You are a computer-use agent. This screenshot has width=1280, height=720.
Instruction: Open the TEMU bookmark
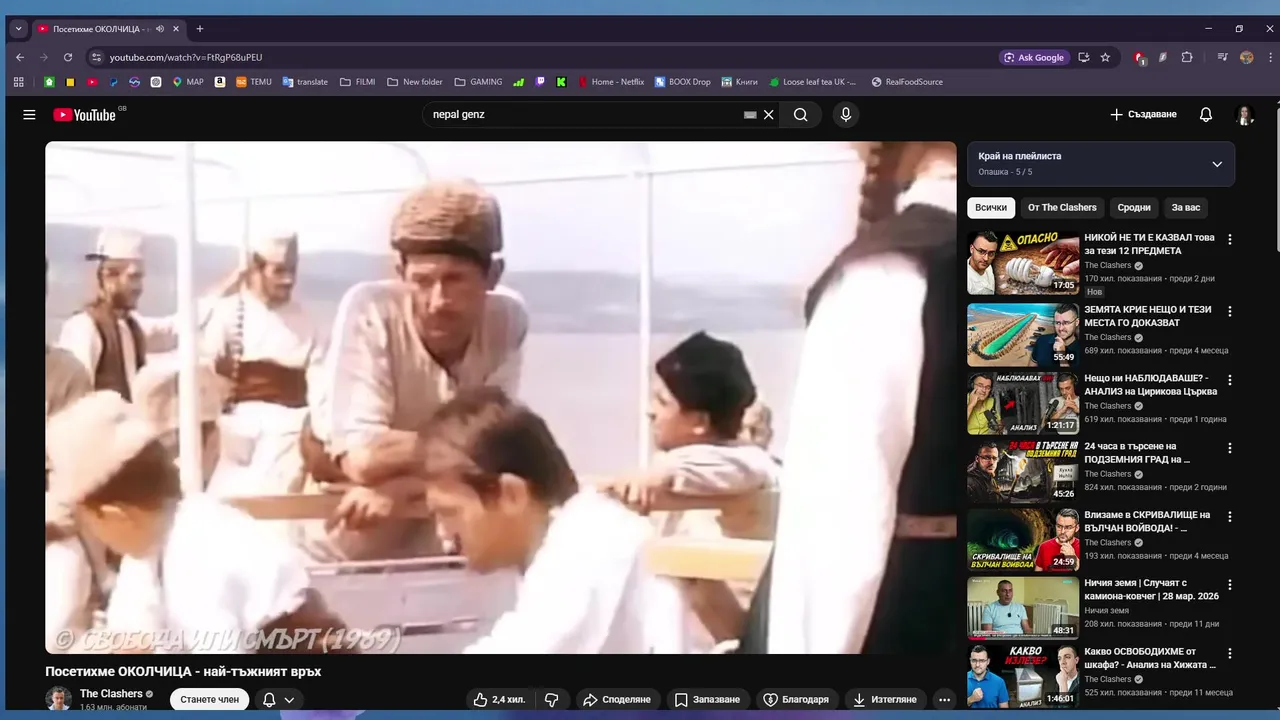coord(254,82)
